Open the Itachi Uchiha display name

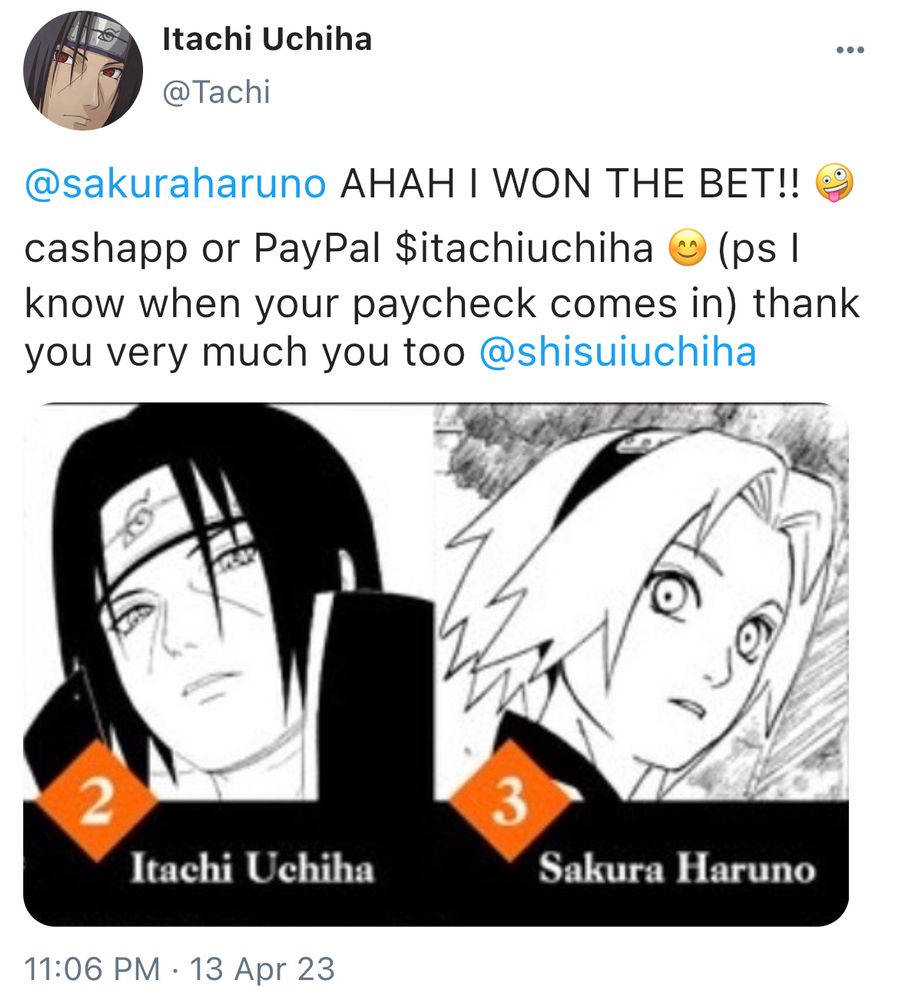click(x=267, y=40)
